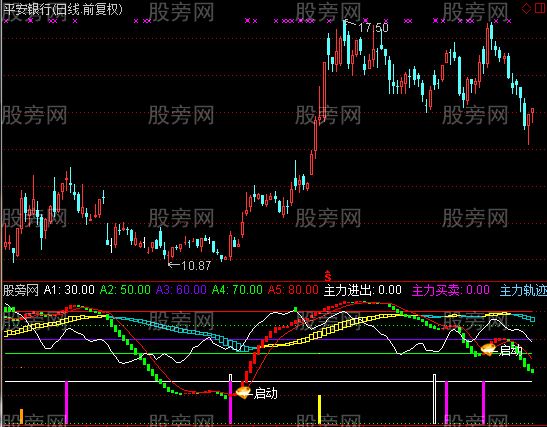Click the 10.87 low price label

coord(196,266)
